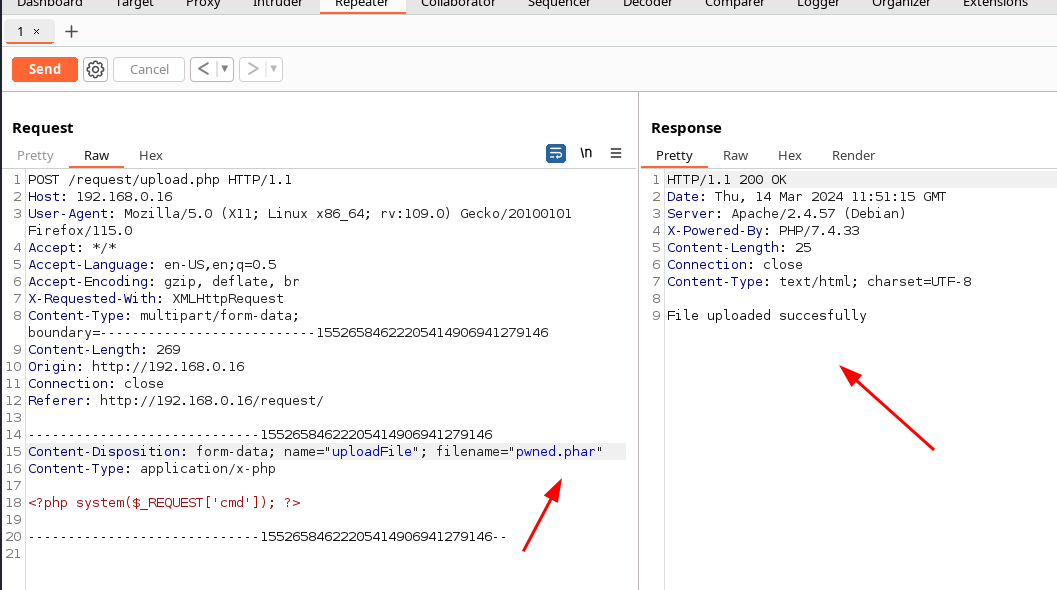Go forward to next request
This screenshot has width=1057, height=590.
pyautogui.click(x=253, y=69)
